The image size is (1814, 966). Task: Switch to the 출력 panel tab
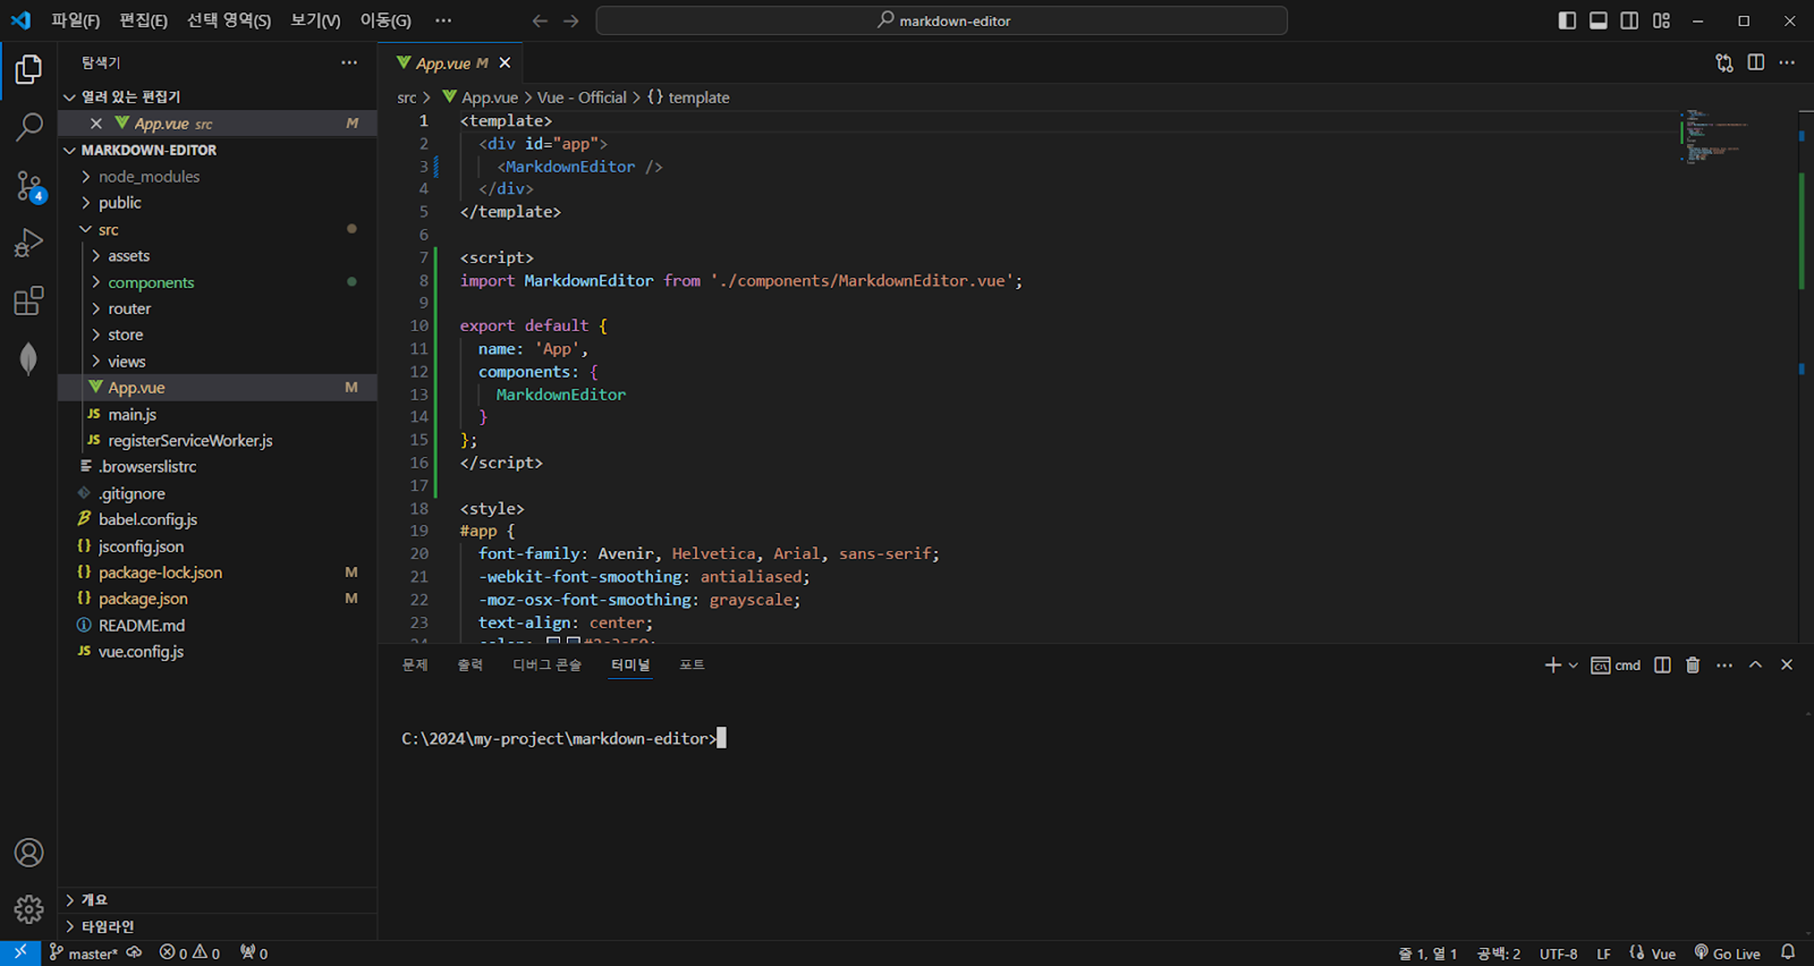coord(469,664)
